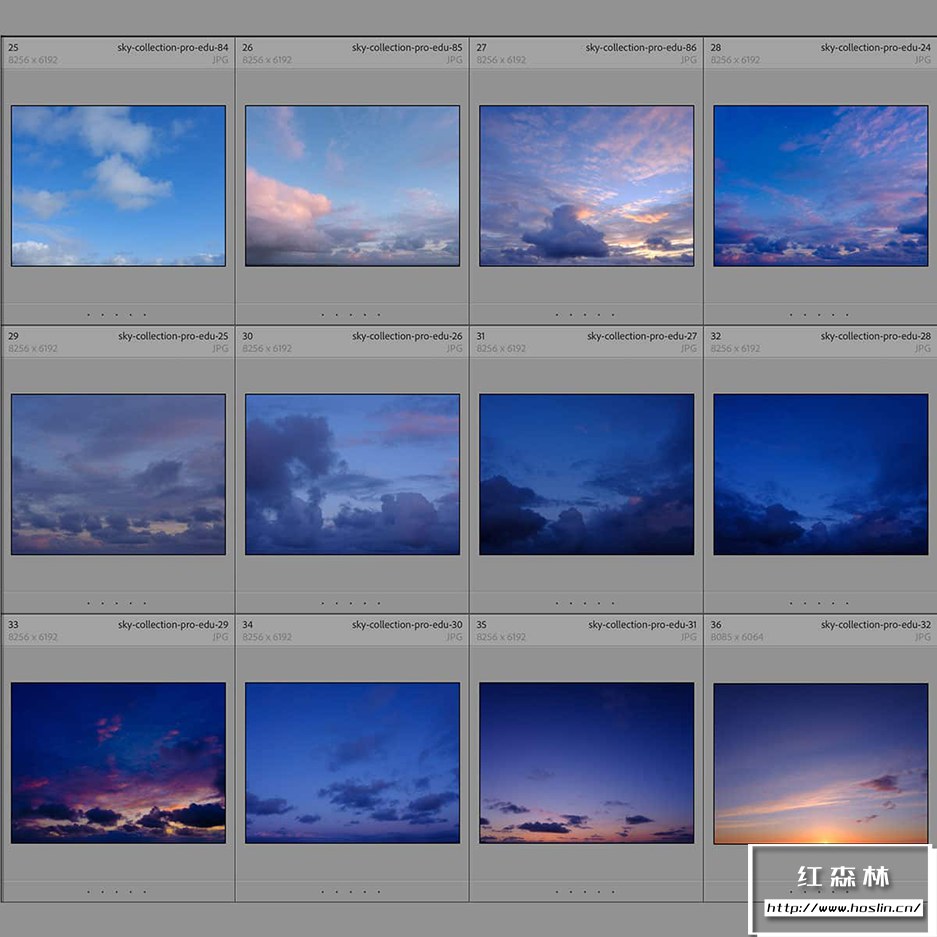937x937 pixels.
Task: Click the rating dots under sky-collection-pro-edu-29
Action: 117,892
